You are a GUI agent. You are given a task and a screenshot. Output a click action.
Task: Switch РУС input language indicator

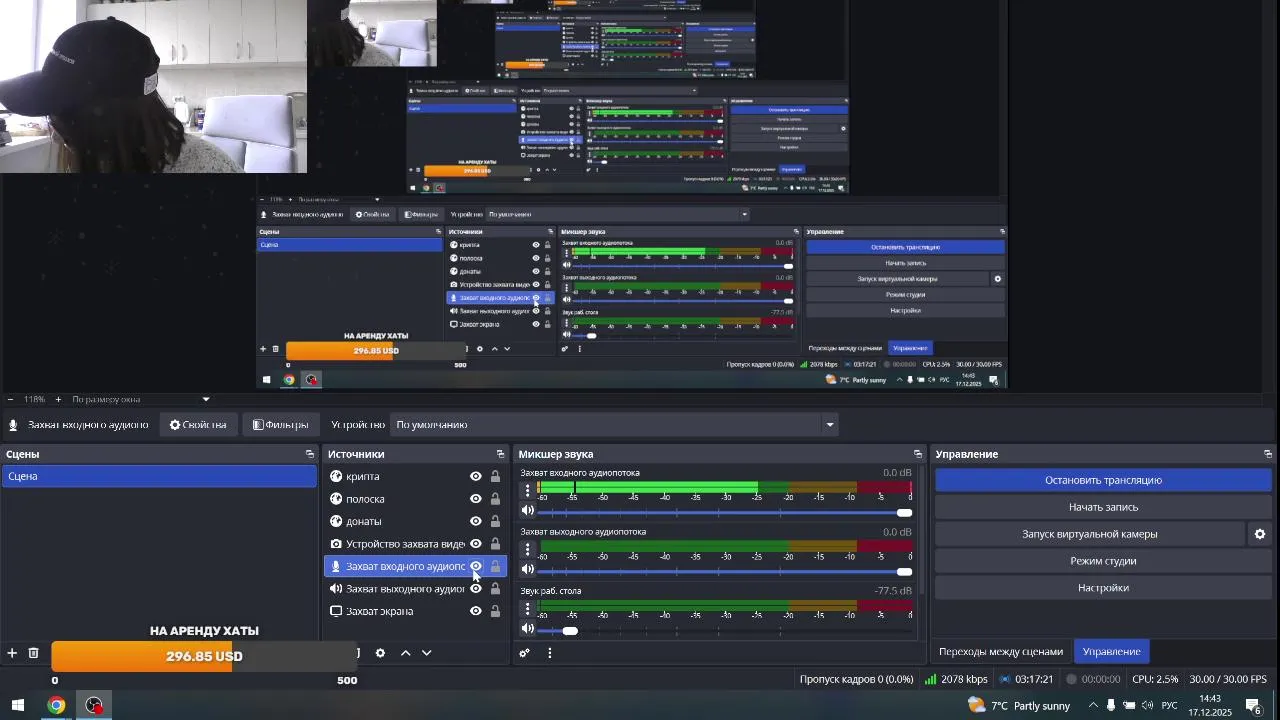click(x=1169, y=706)
